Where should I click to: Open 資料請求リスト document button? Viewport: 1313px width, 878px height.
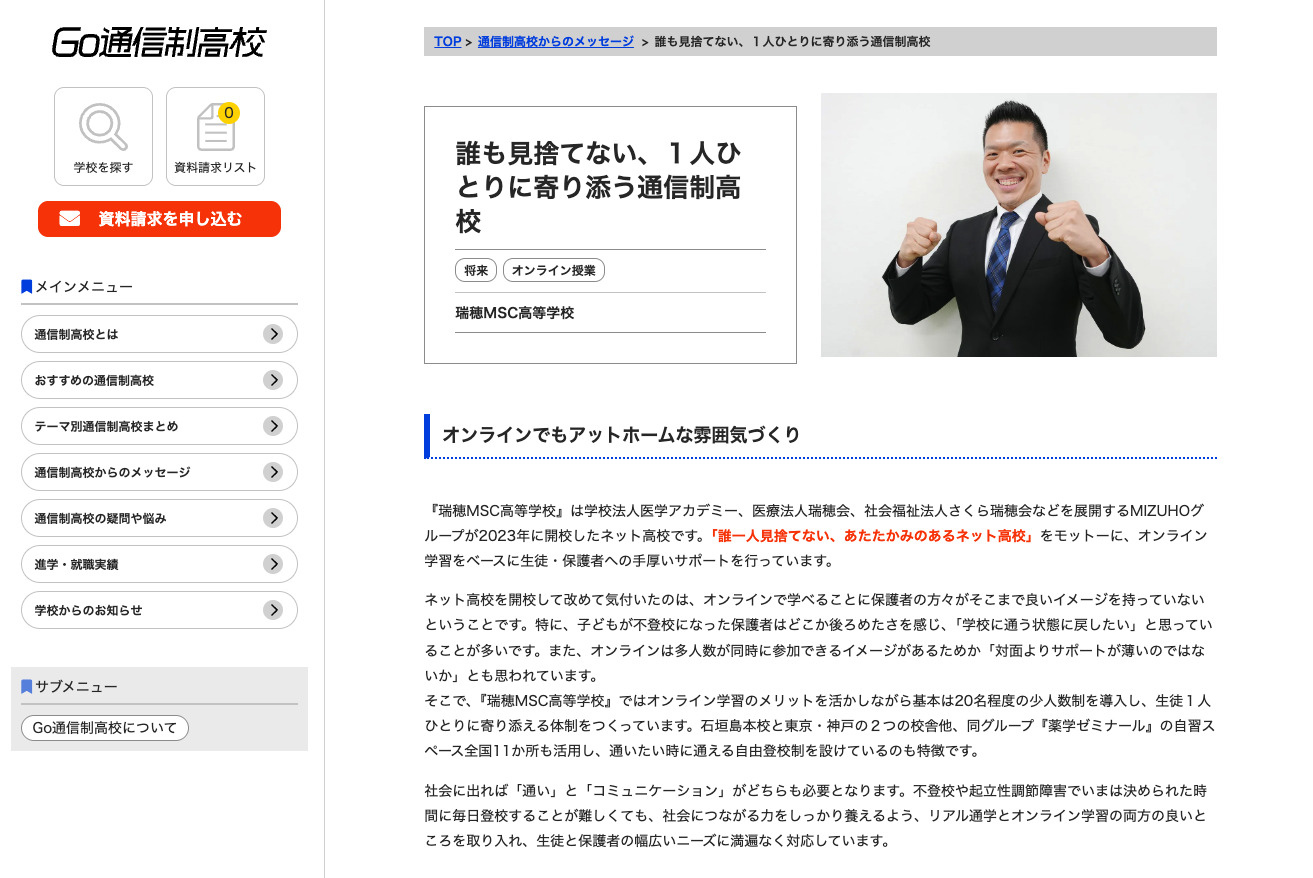[215, 136]
